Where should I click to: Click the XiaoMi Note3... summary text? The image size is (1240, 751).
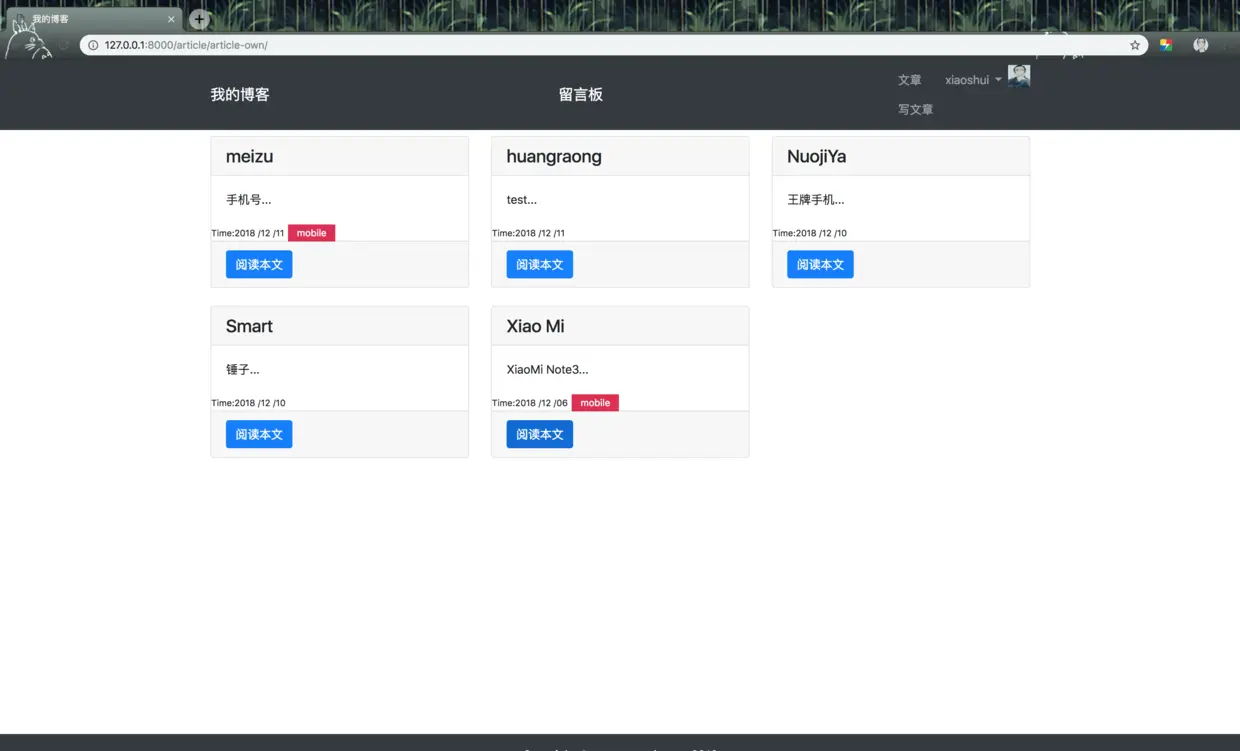pos(547,370)
